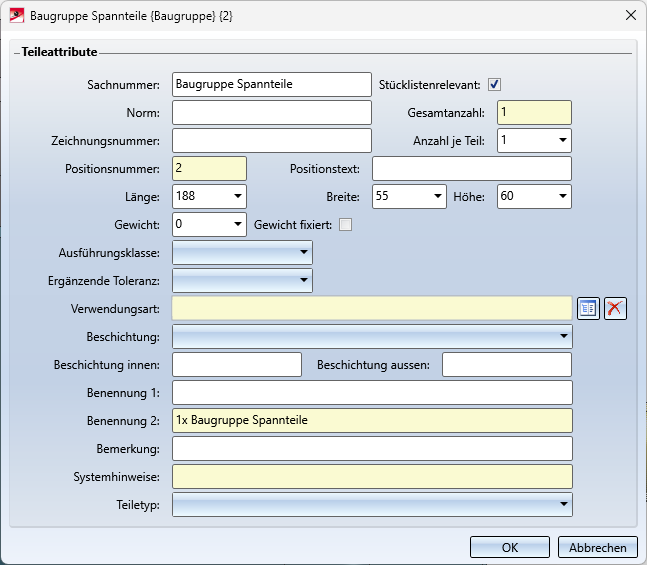Image resolution: width=647 pixels, height=565 pixels.
Task: Click into the Sachnummer field
Action: (272, 85)
